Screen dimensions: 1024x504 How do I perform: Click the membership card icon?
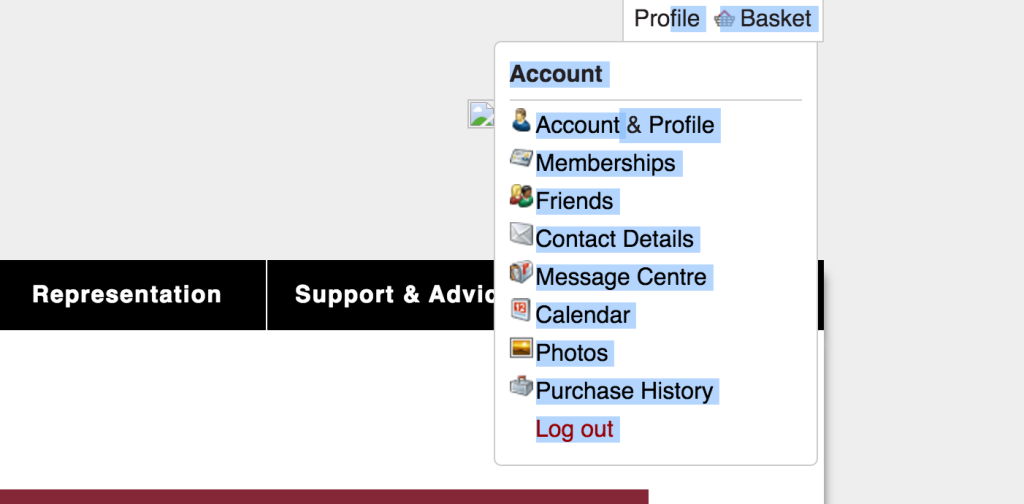[x=521, y=158]
